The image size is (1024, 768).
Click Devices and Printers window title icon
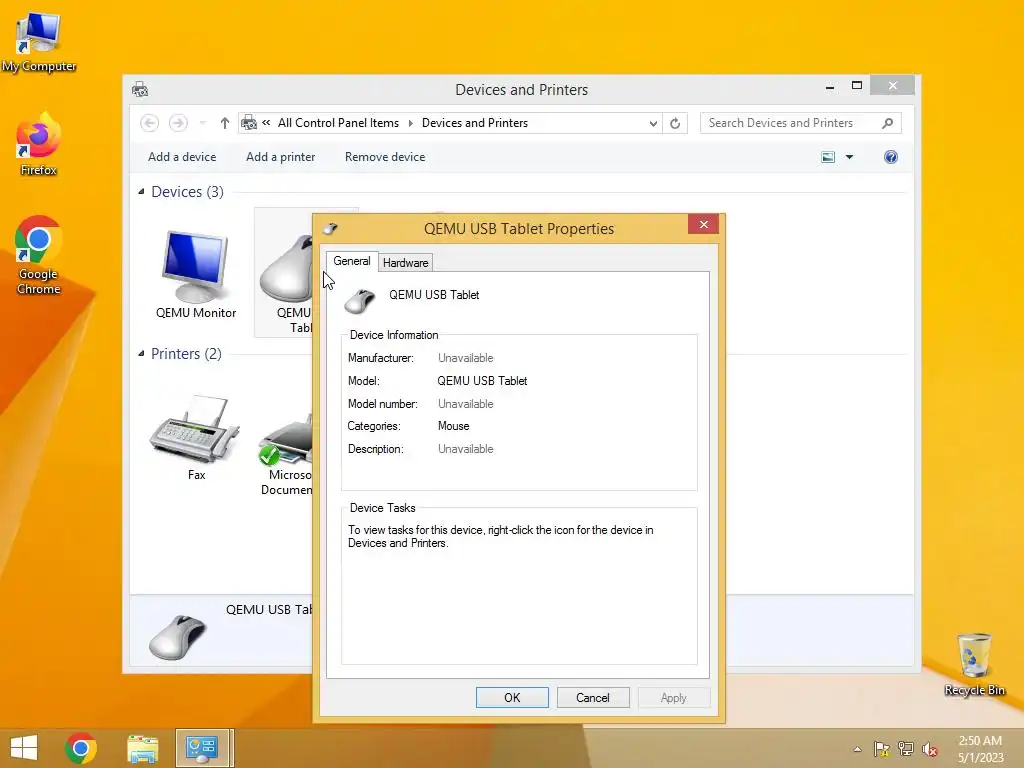(140, 89)
